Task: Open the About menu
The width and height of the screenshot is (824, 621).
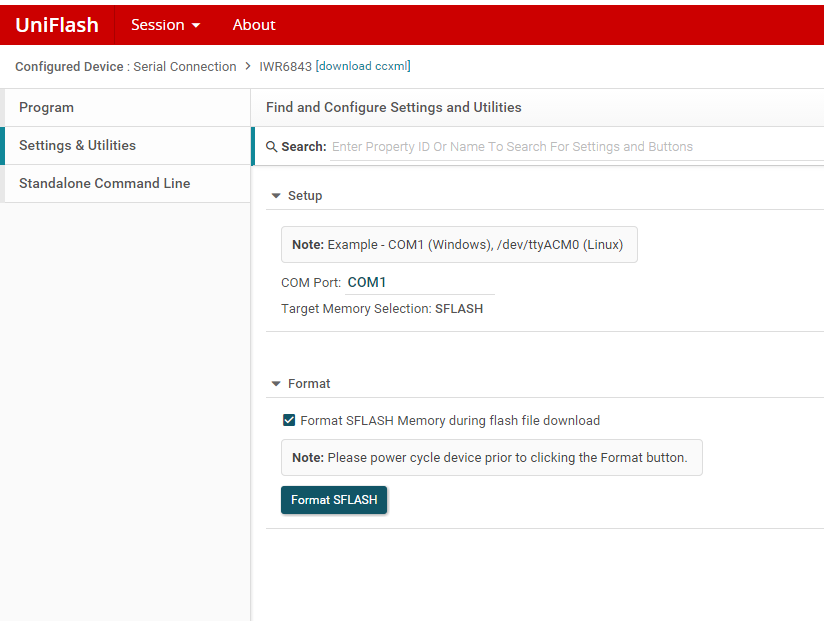Action: (254, 25)
